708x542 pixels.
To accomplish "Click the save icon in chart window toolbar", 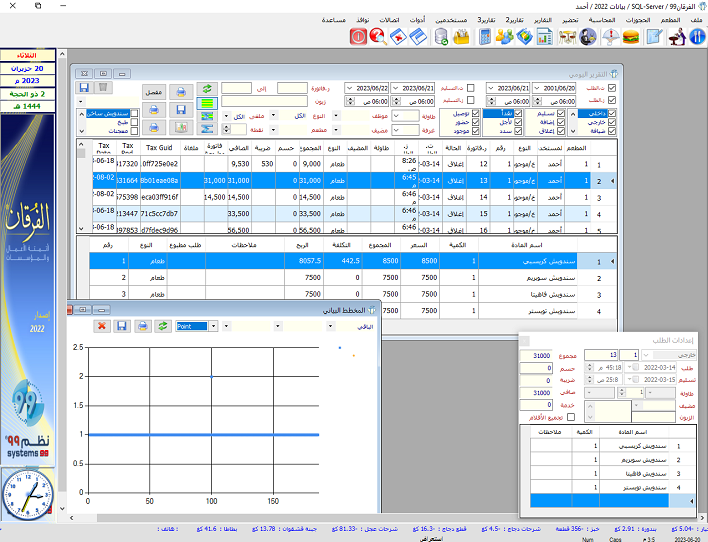I will [x=121, y=325].
